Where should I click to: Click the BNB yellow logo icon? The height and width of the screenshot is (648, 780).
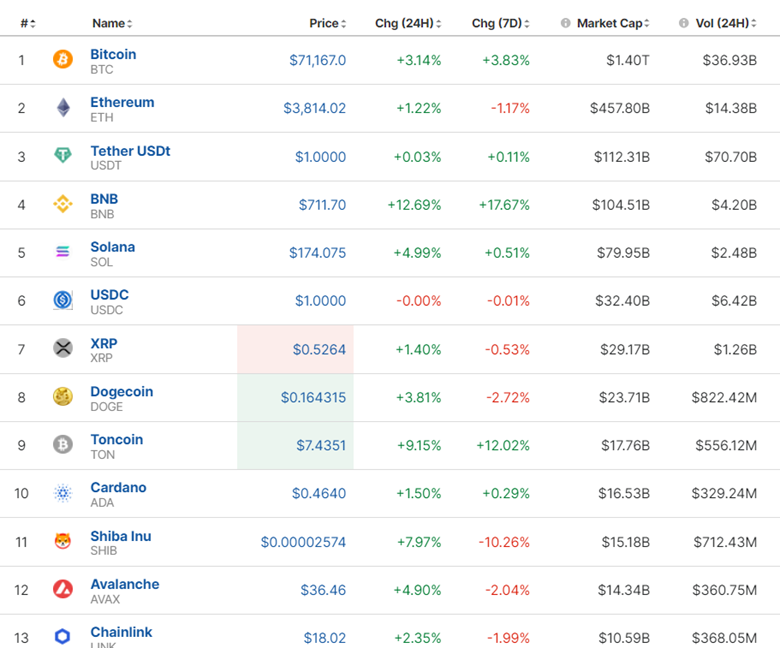click(x=63, y=204)
